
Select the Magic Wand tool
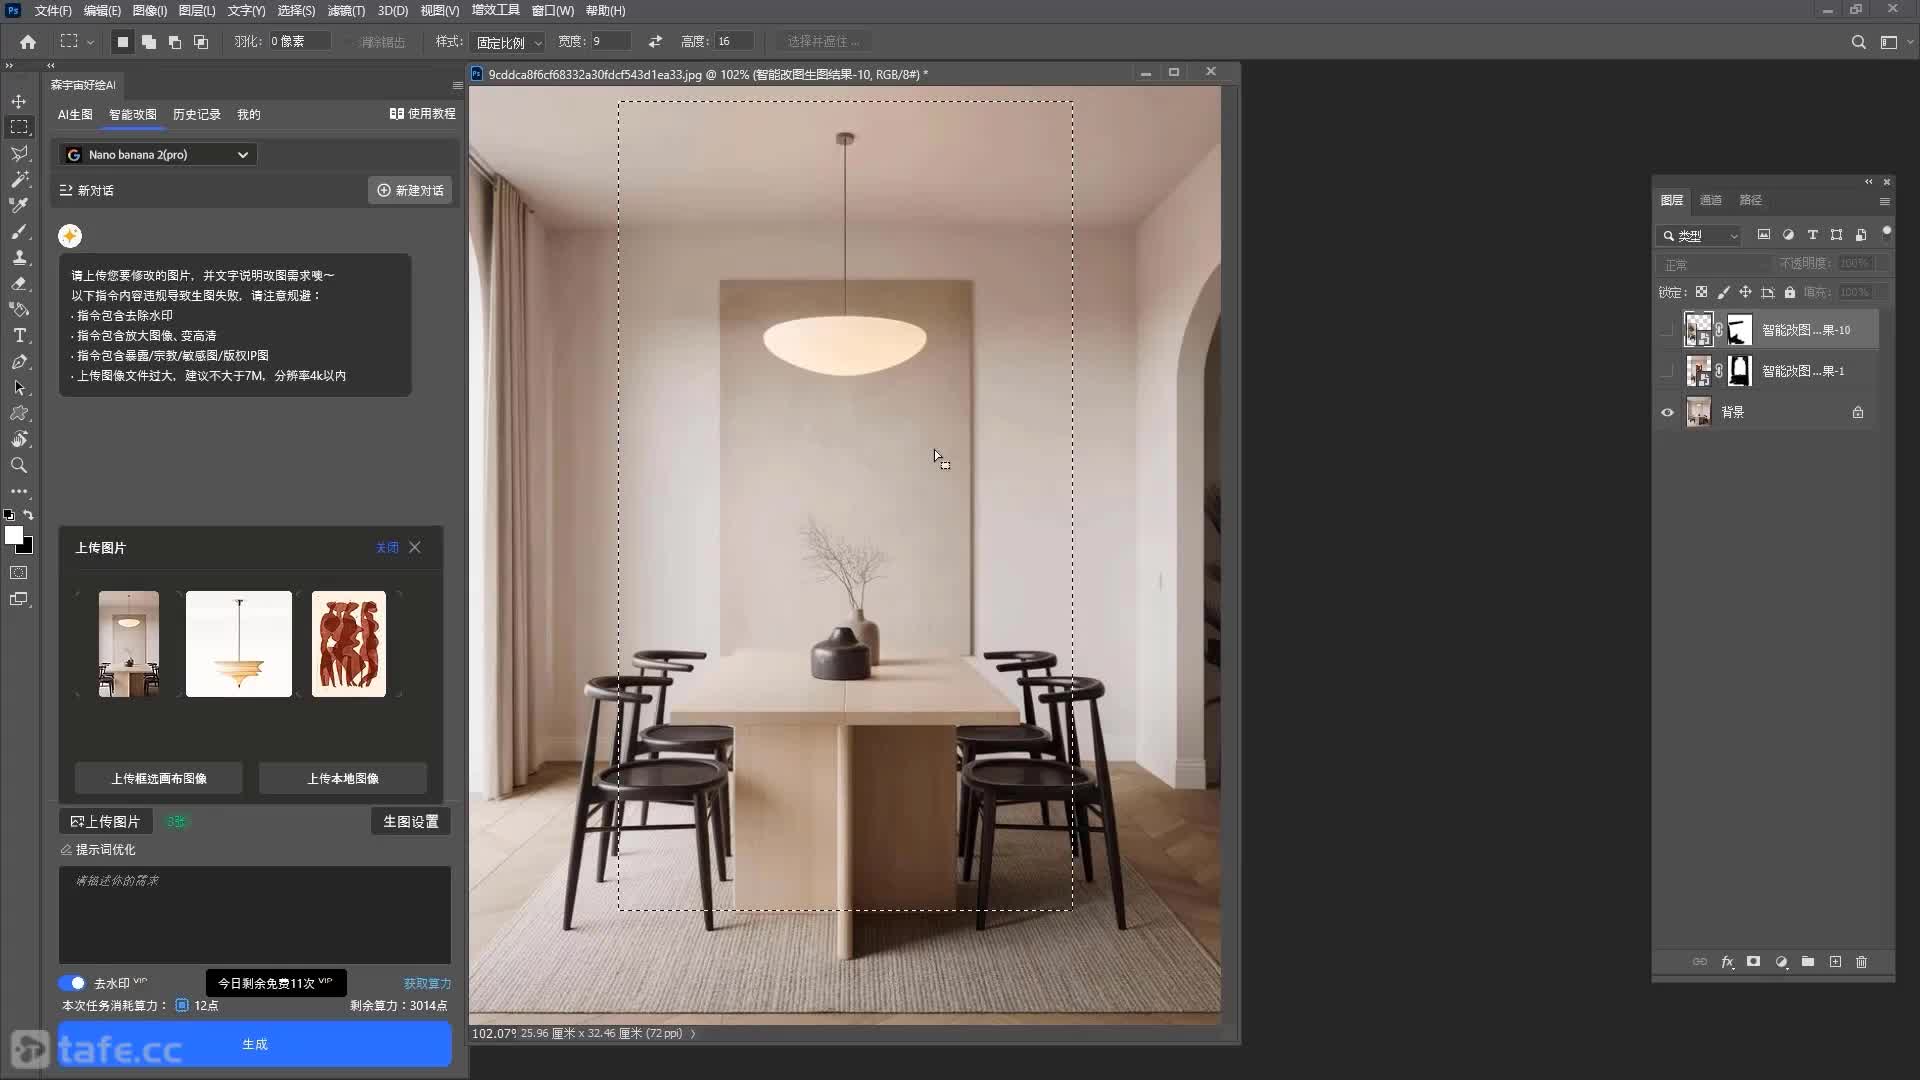19,179
